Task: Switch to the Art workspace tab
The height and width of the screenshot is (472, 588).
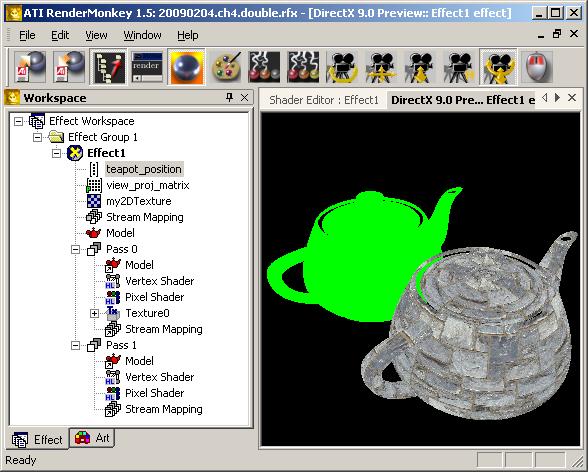Action: [92, 438]
